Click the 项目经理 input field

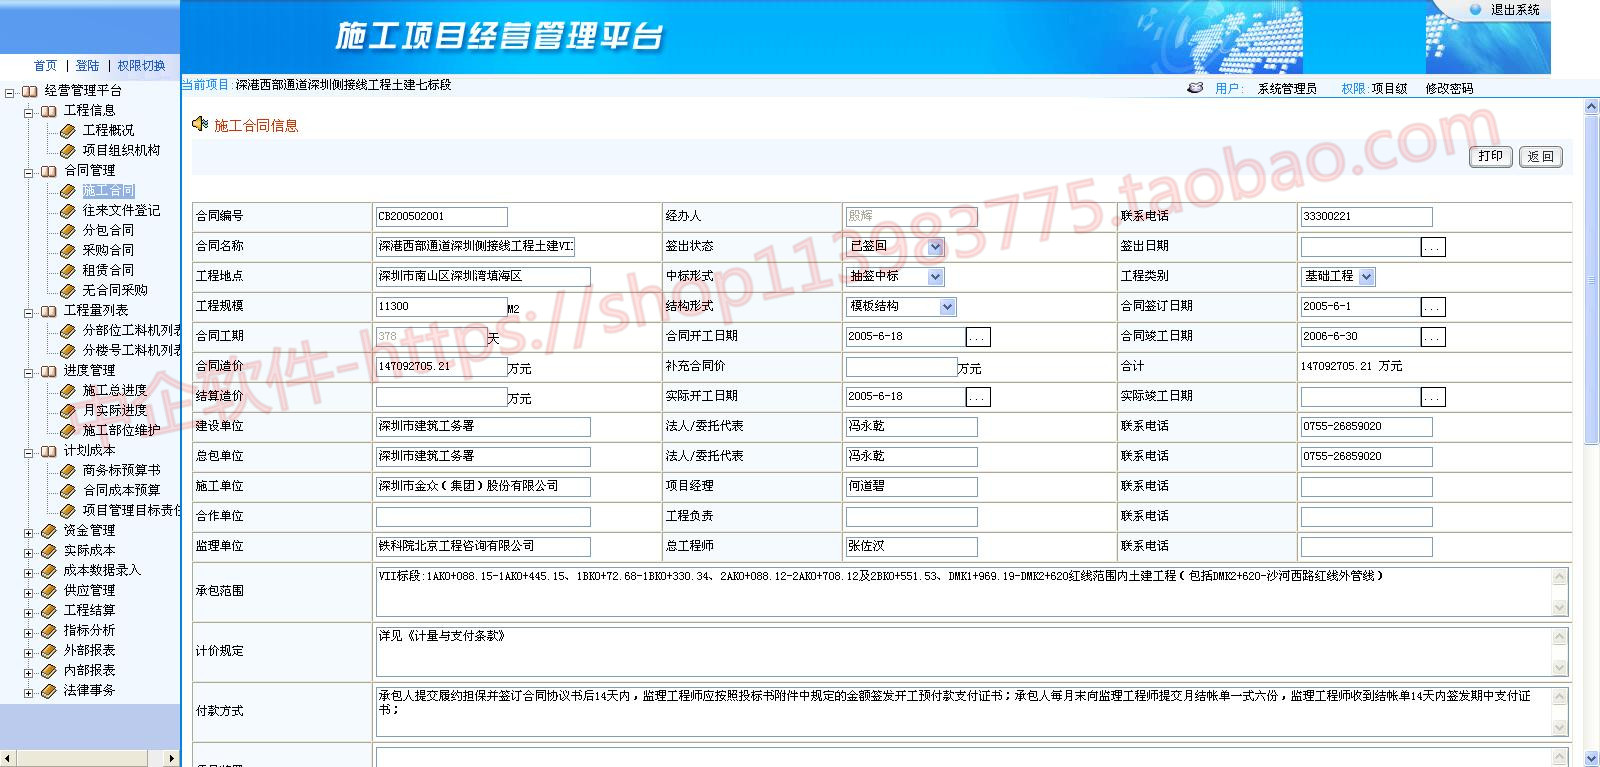pos(911,487)
